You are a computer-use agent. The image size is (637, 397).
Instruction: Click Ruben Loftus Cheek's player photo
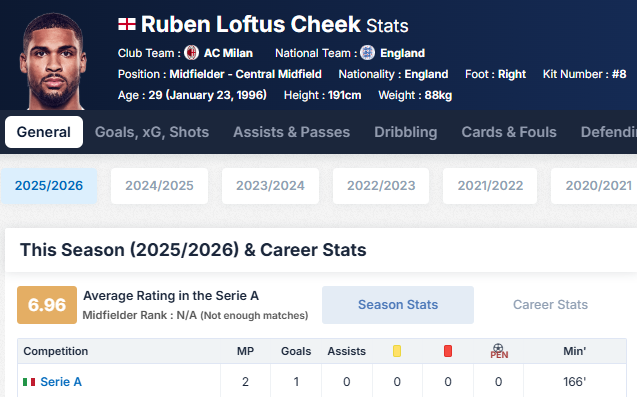[53, 61]
